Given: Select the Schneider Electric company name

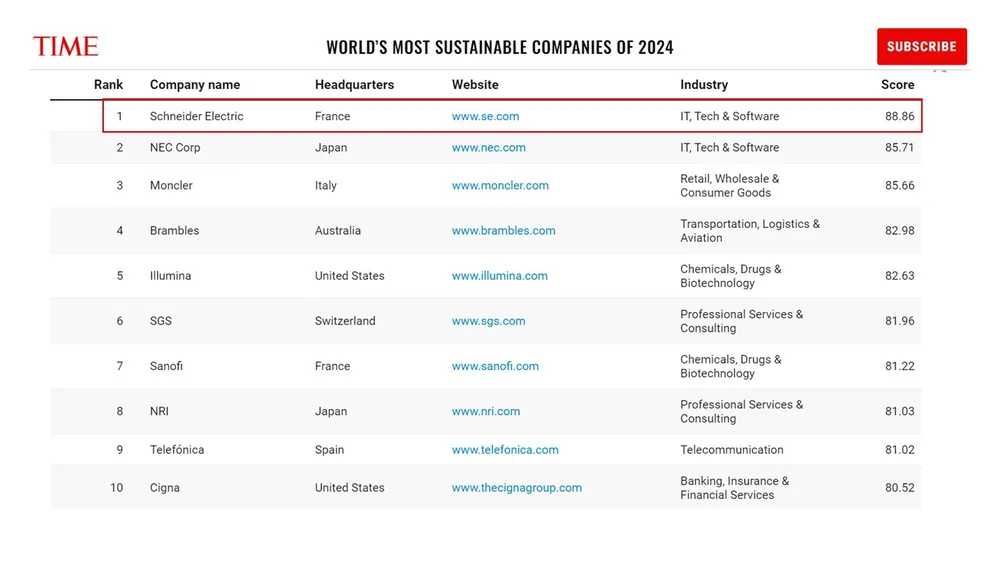Looking at the screenshot, I should pyautogui.click(x=196, y=116).
